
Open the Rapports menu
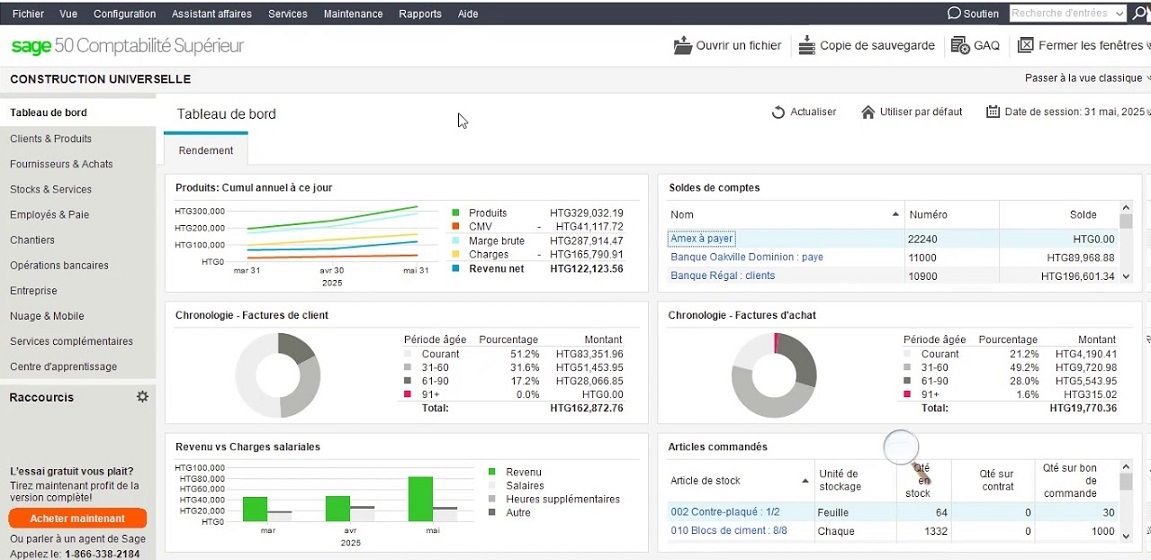click(420, 14)
